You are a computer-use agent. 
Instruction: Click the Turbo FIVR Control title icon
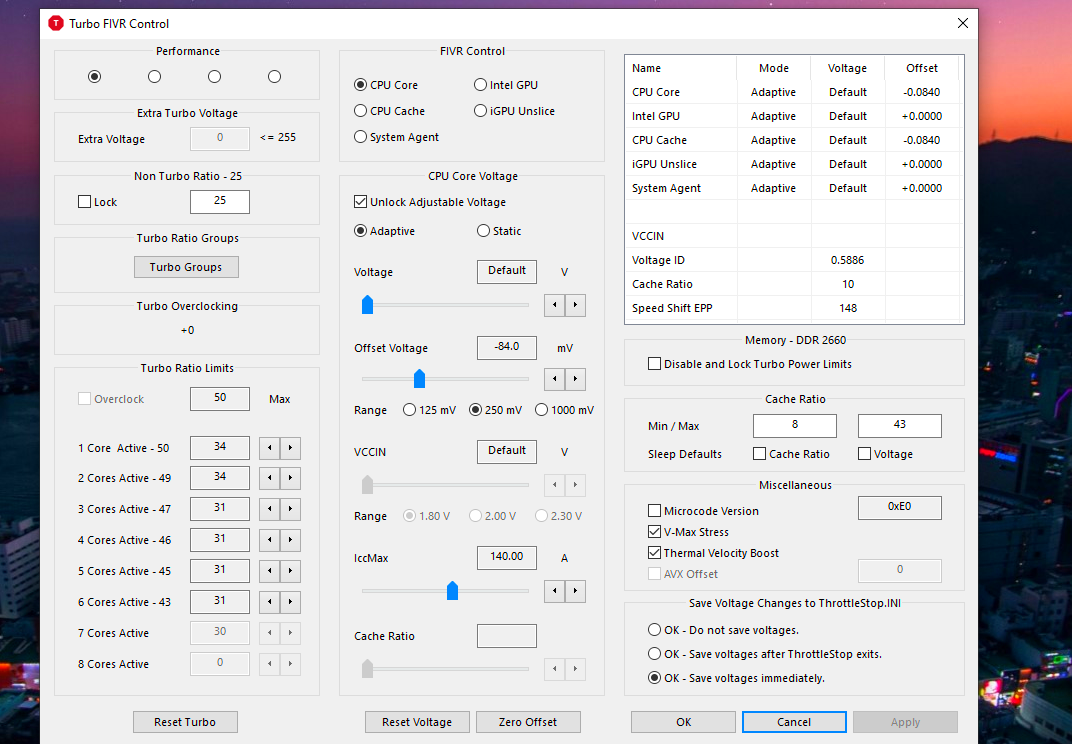(56, 24)
